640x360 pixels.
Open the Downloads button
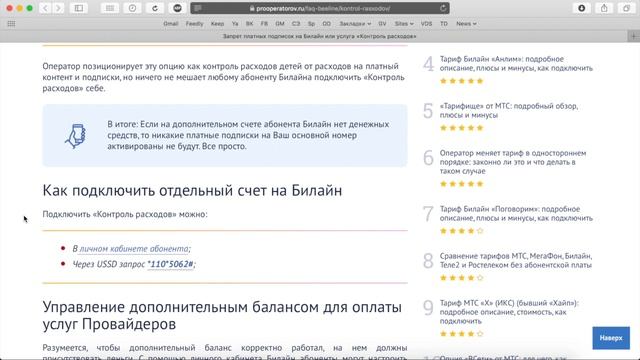[x=582, y=8]
